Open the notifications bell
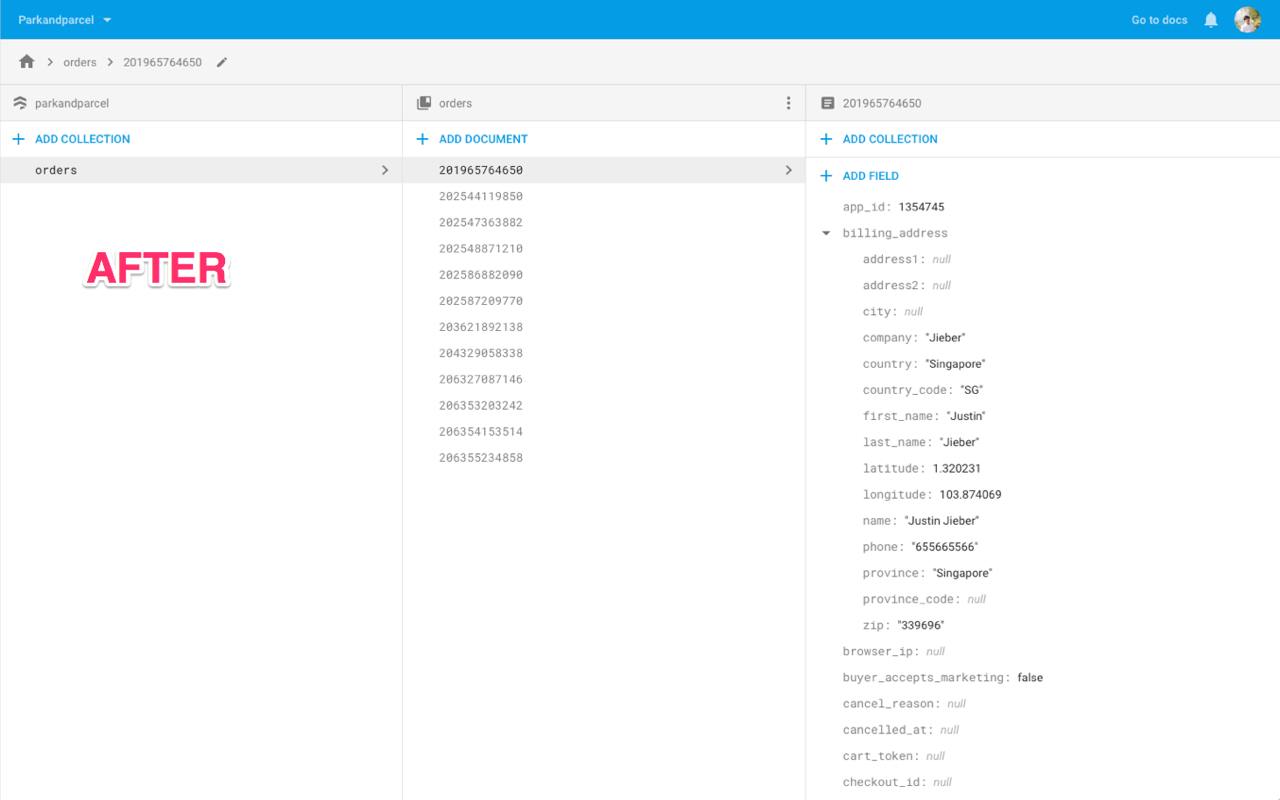 pyautogui.click(x=1210, y=19)
